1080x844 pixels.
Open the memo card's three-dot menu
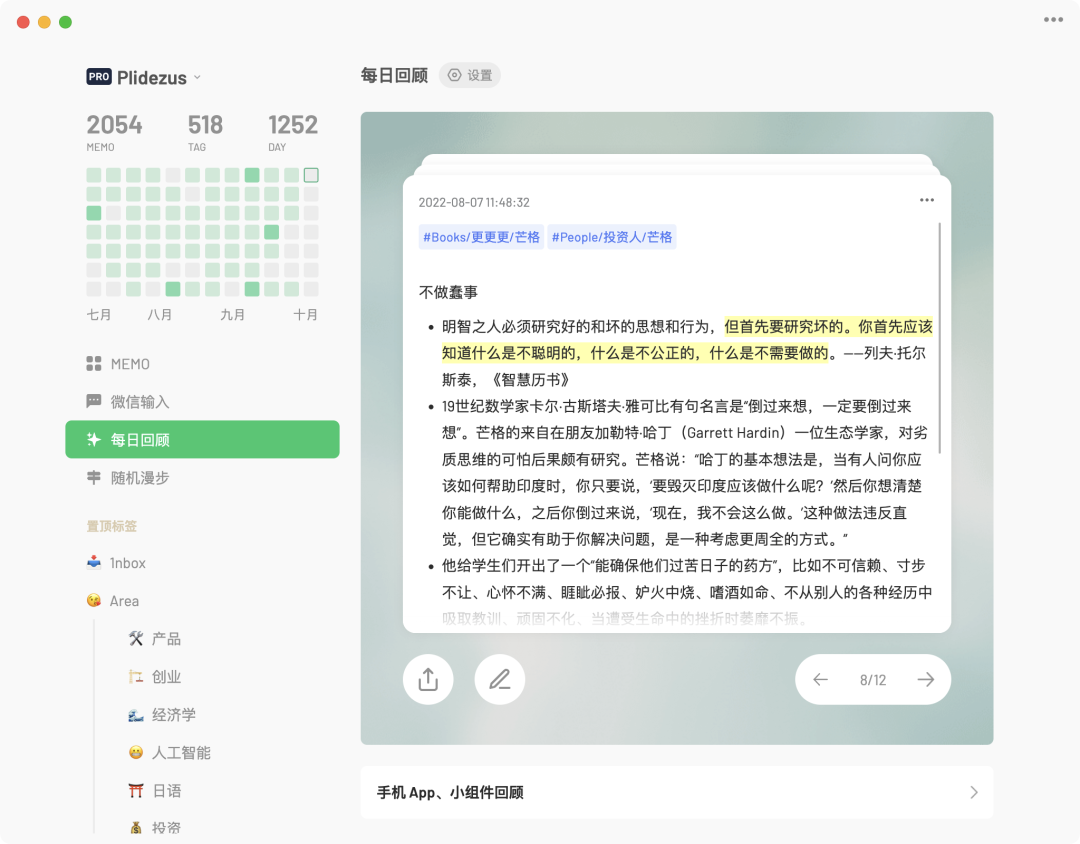click(x=926, y=200)
